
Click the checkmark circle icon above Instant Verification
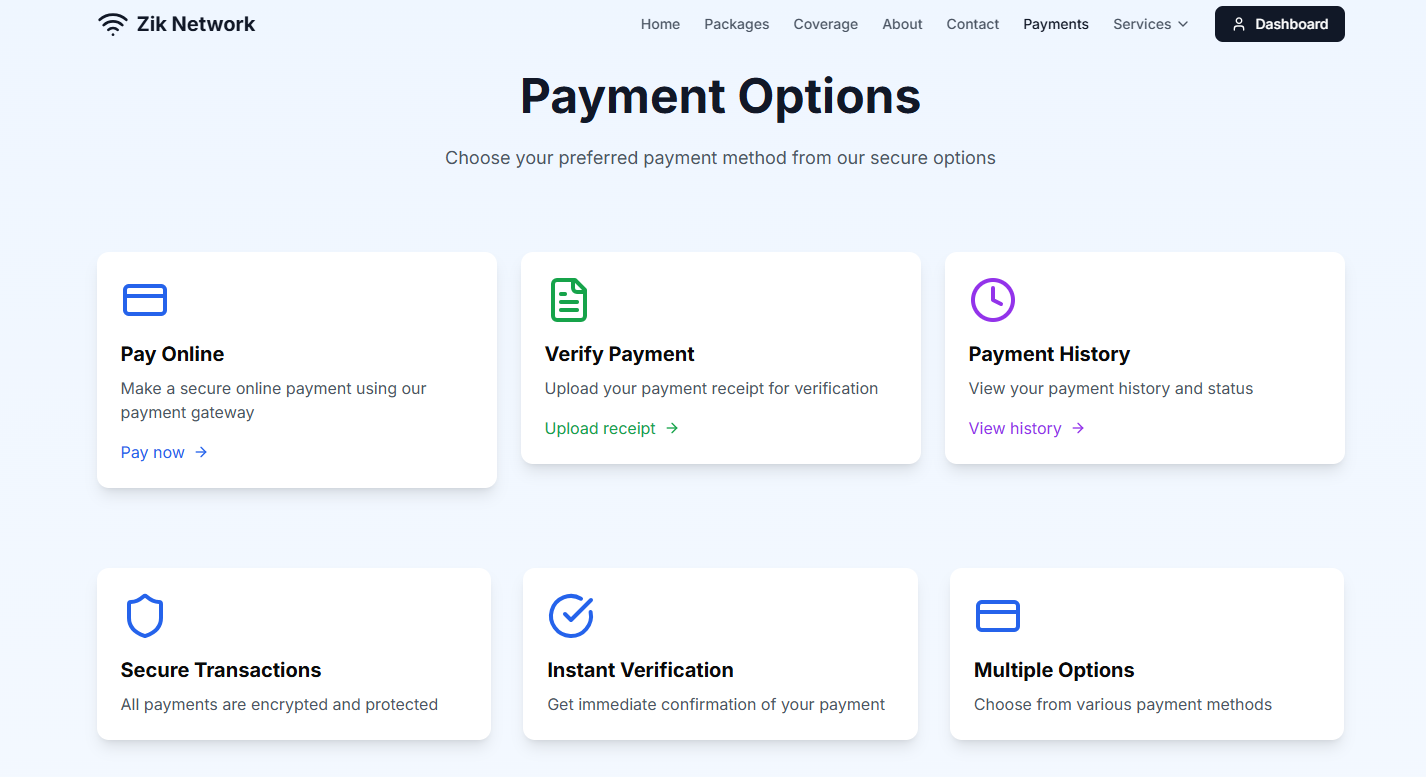pos(571,615)
